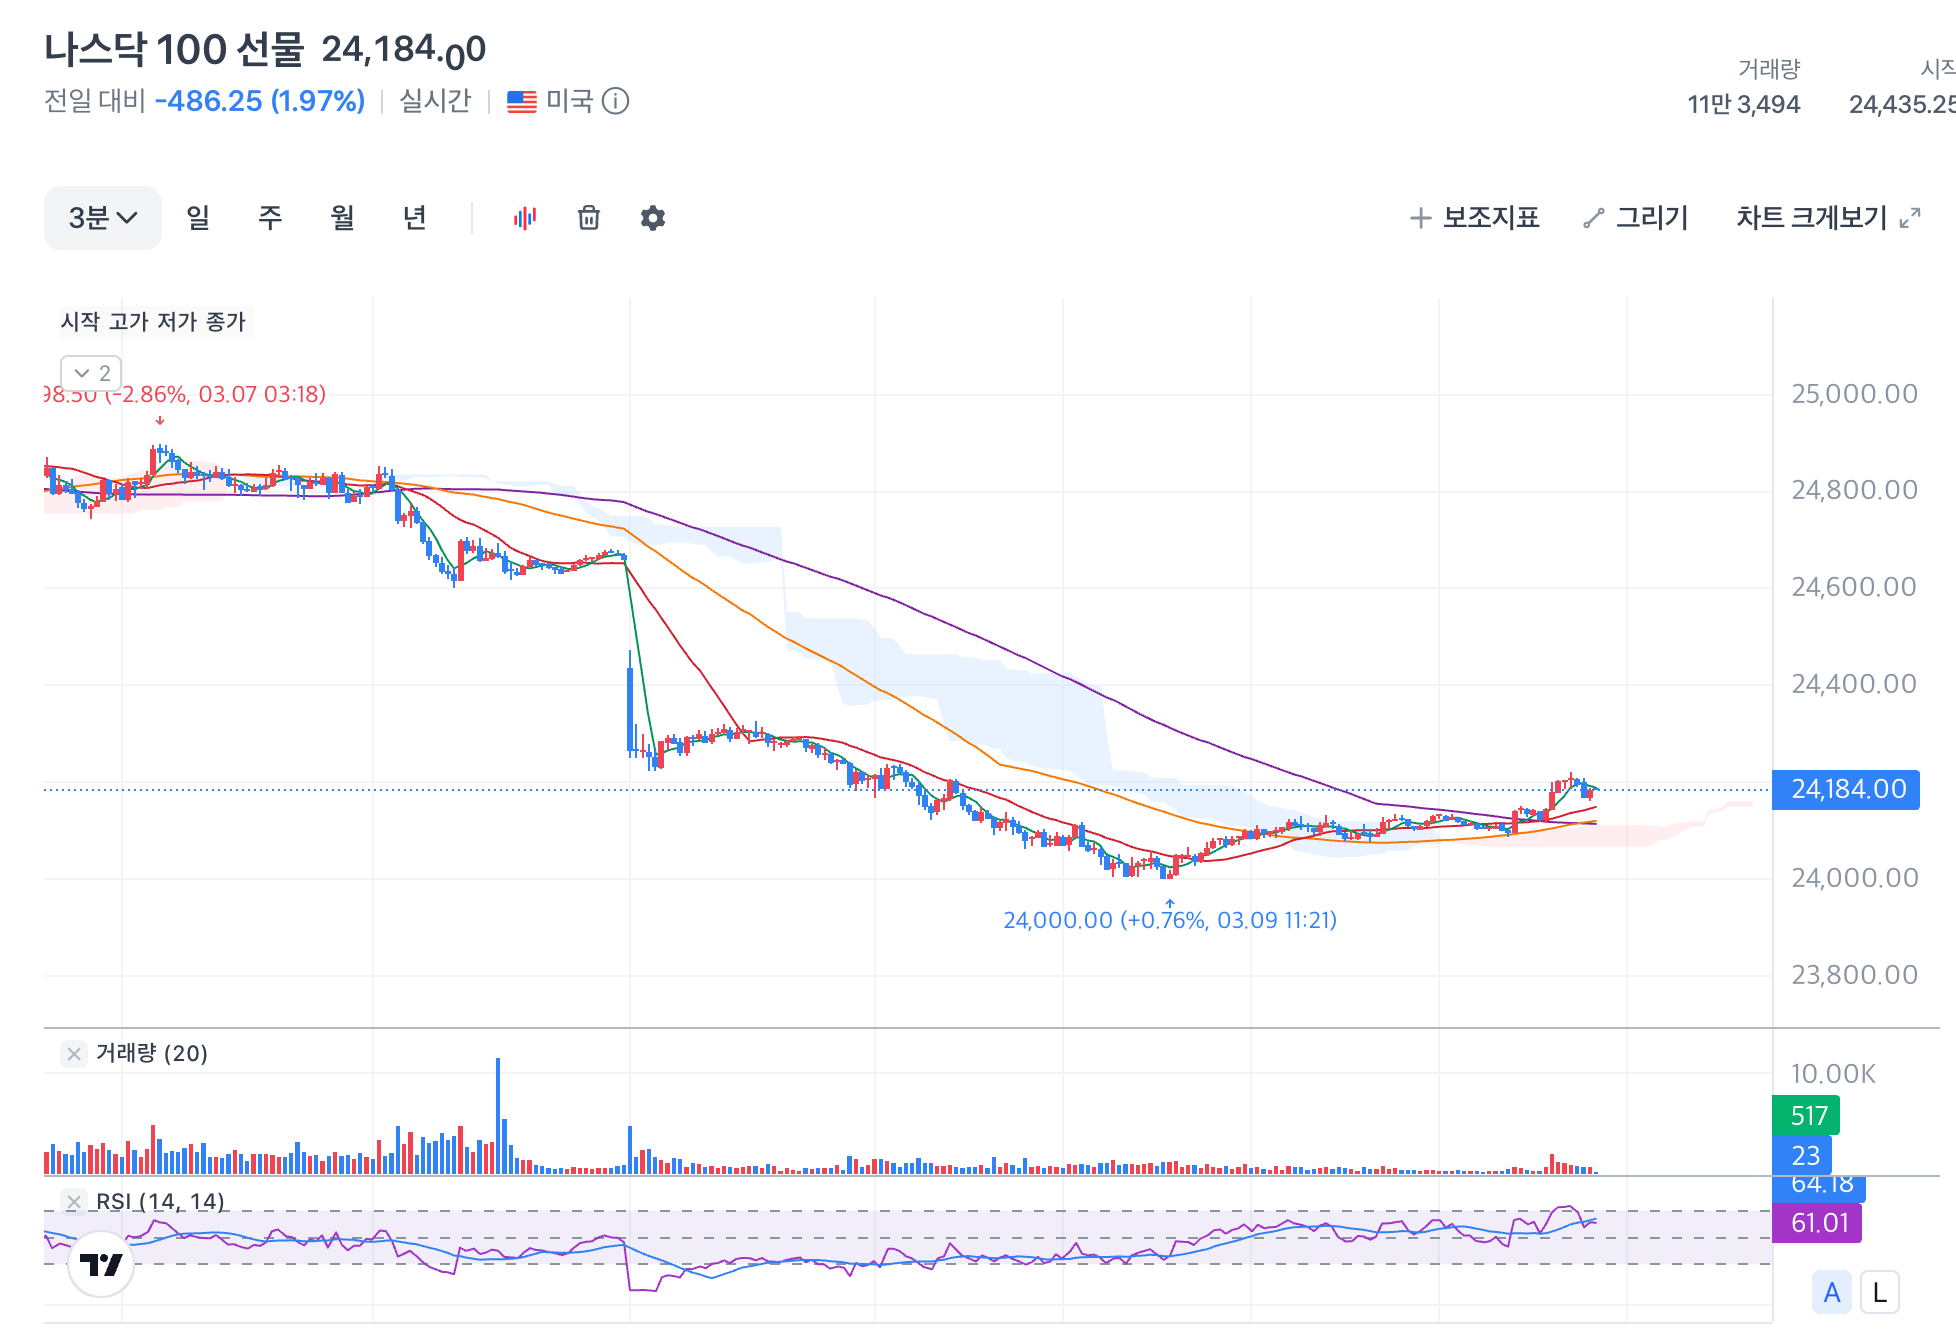Collapse the indicator legend showing 2
1956x1336 pixels.
[x=91, y=373]
